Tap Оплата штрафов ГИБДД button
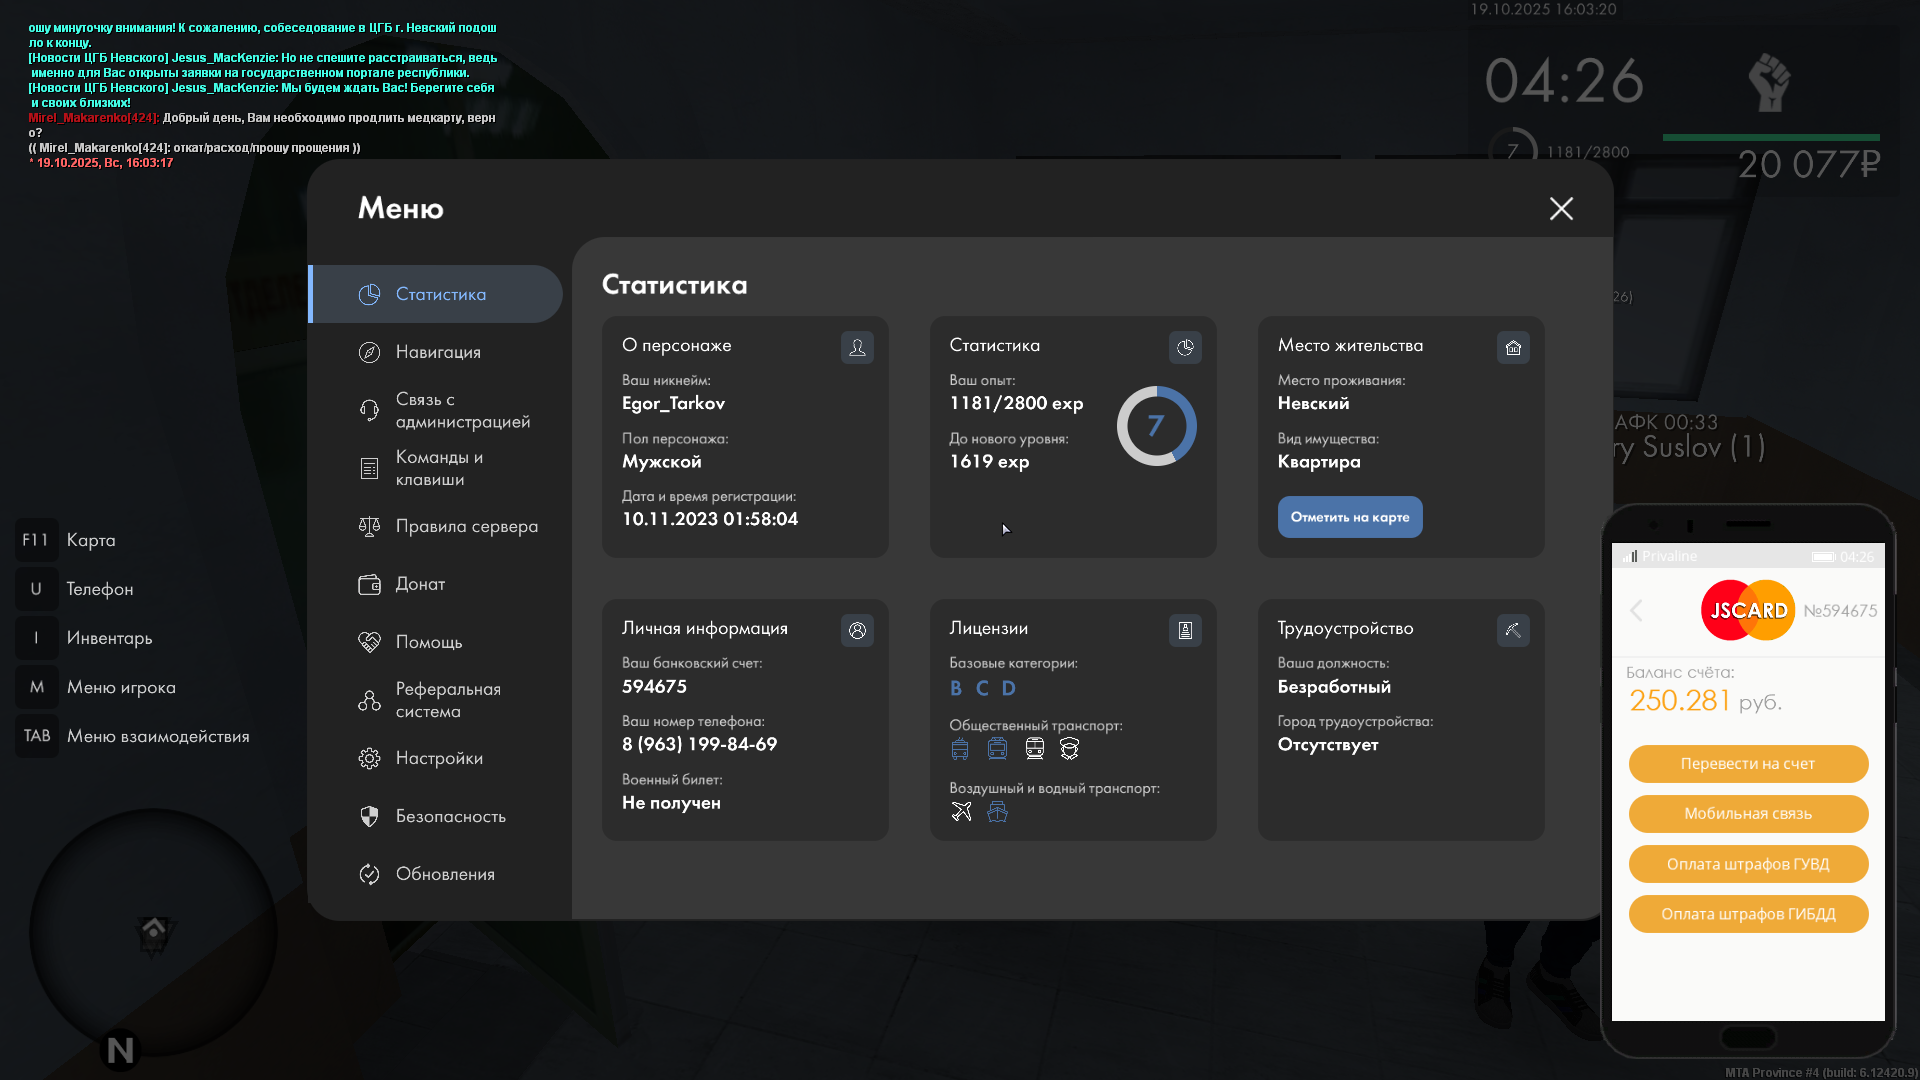 tap(1747, 914)
